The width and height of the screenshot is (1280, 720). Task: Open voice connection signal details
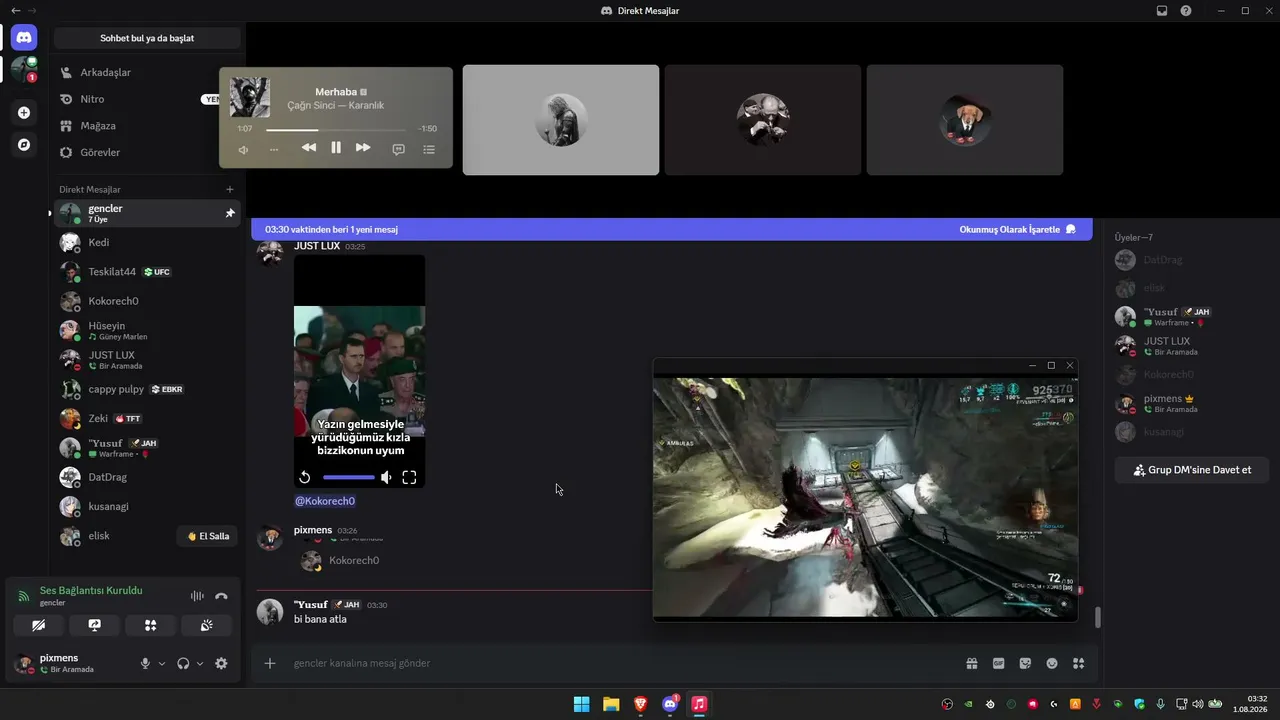(x=23, y=596)
